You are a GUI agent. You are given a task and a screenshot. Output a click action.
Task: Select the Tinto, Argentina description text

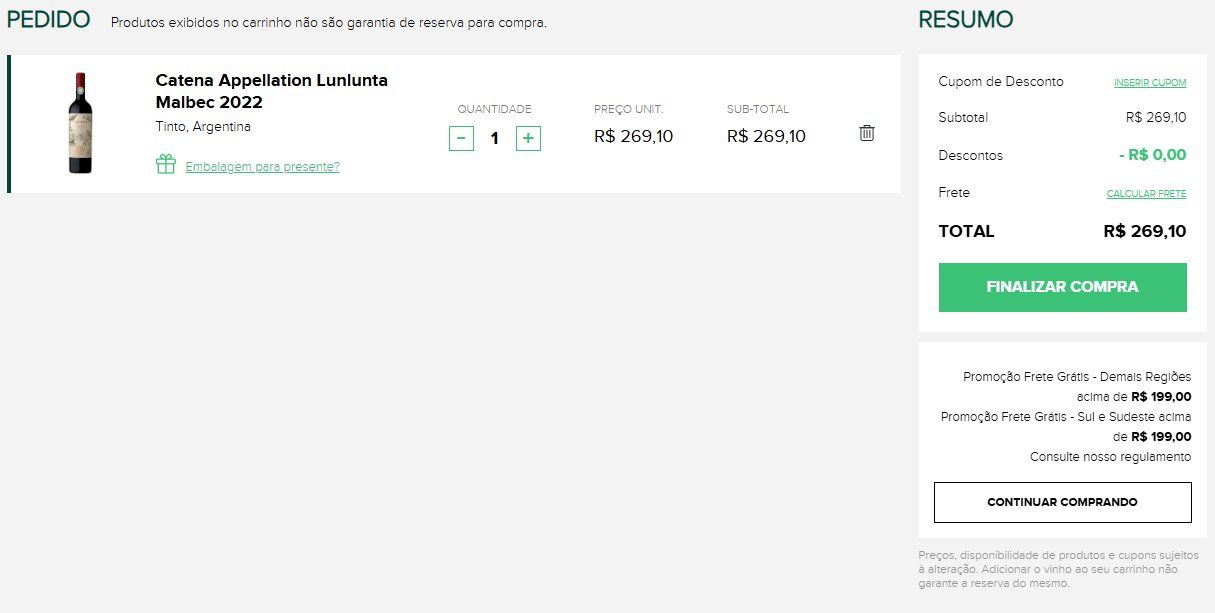pyautogui.click(x=203, y=127)
